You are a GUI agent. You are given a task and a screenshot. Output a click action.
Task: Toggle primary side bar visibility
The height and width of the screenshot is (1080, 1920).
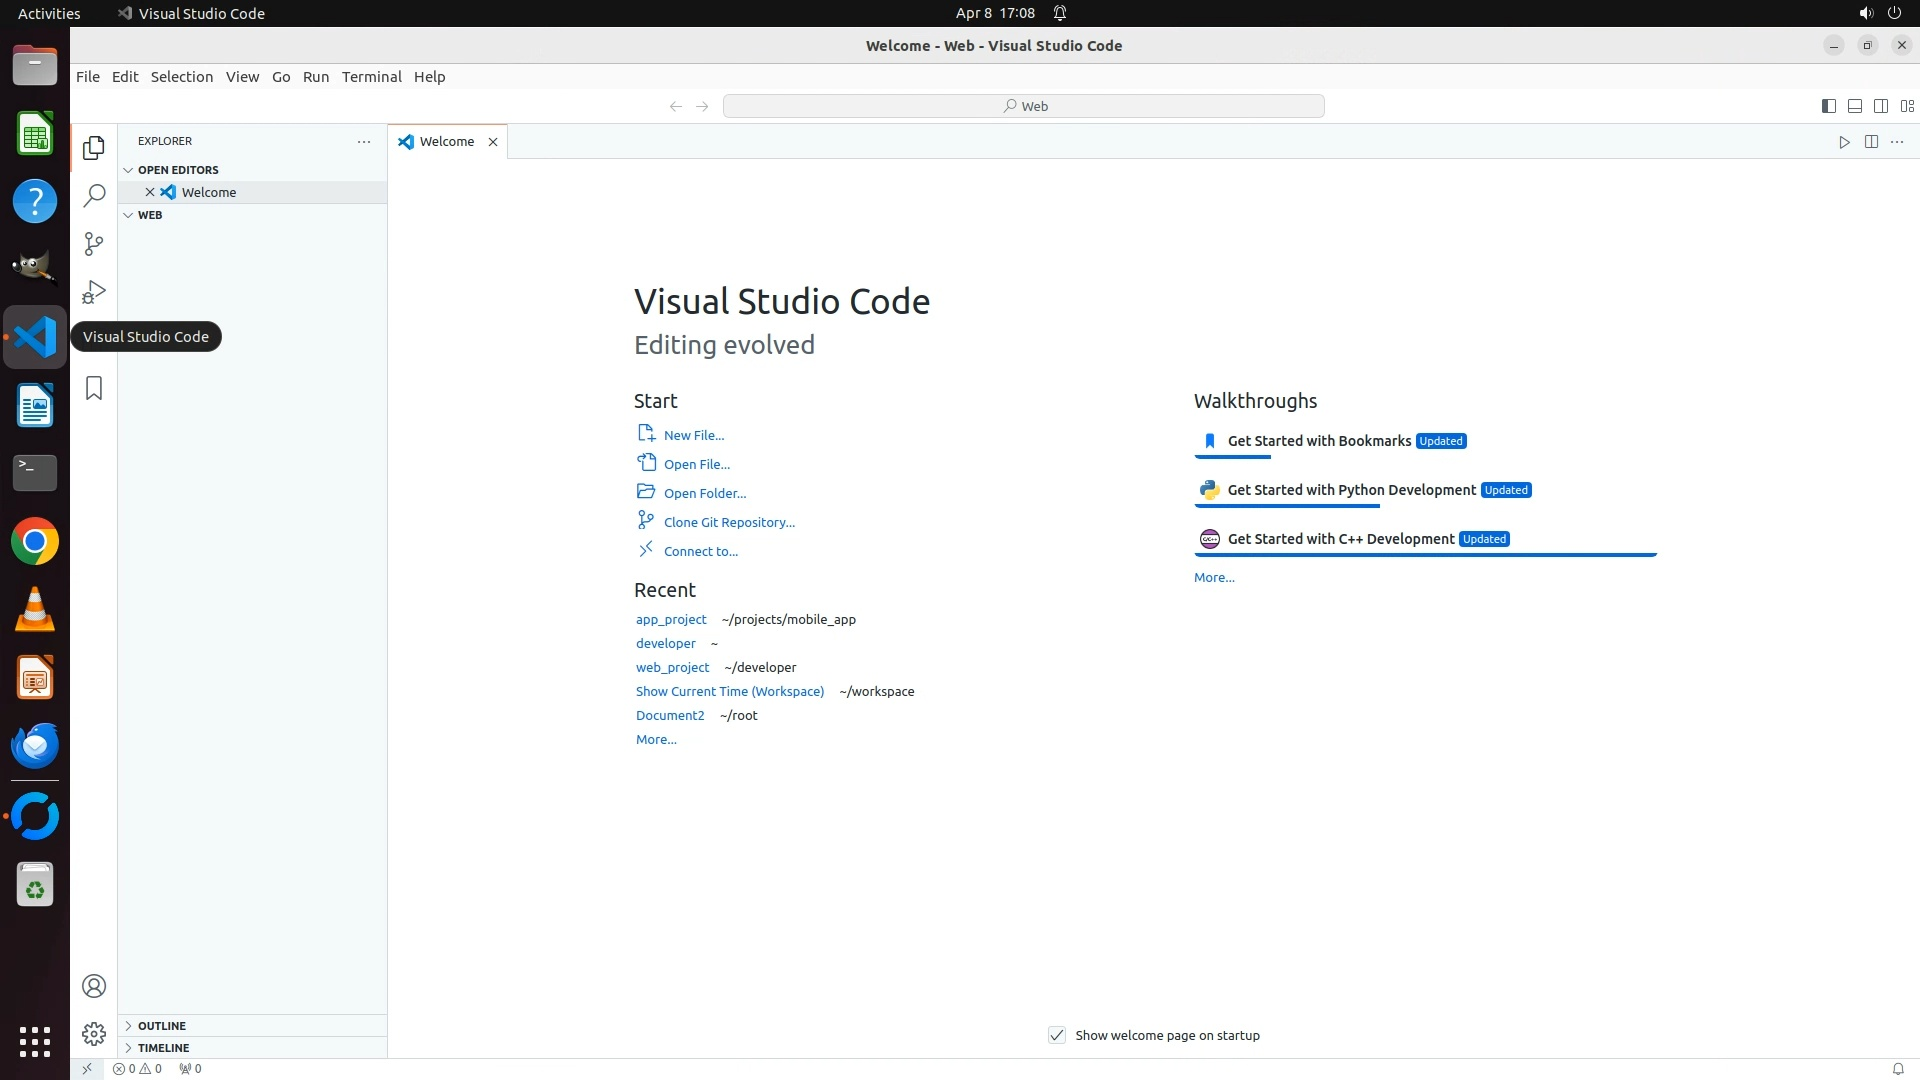coord(1828,106)
